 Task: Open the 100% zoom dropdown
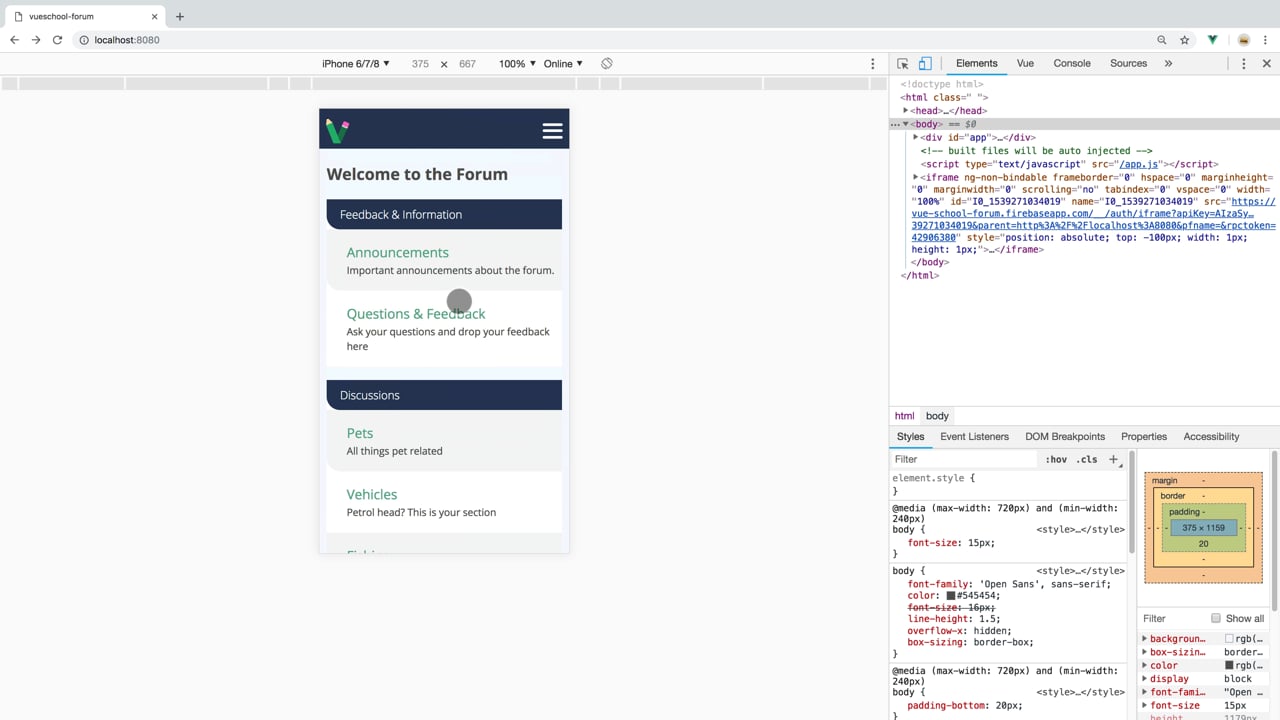click(517, 63)
